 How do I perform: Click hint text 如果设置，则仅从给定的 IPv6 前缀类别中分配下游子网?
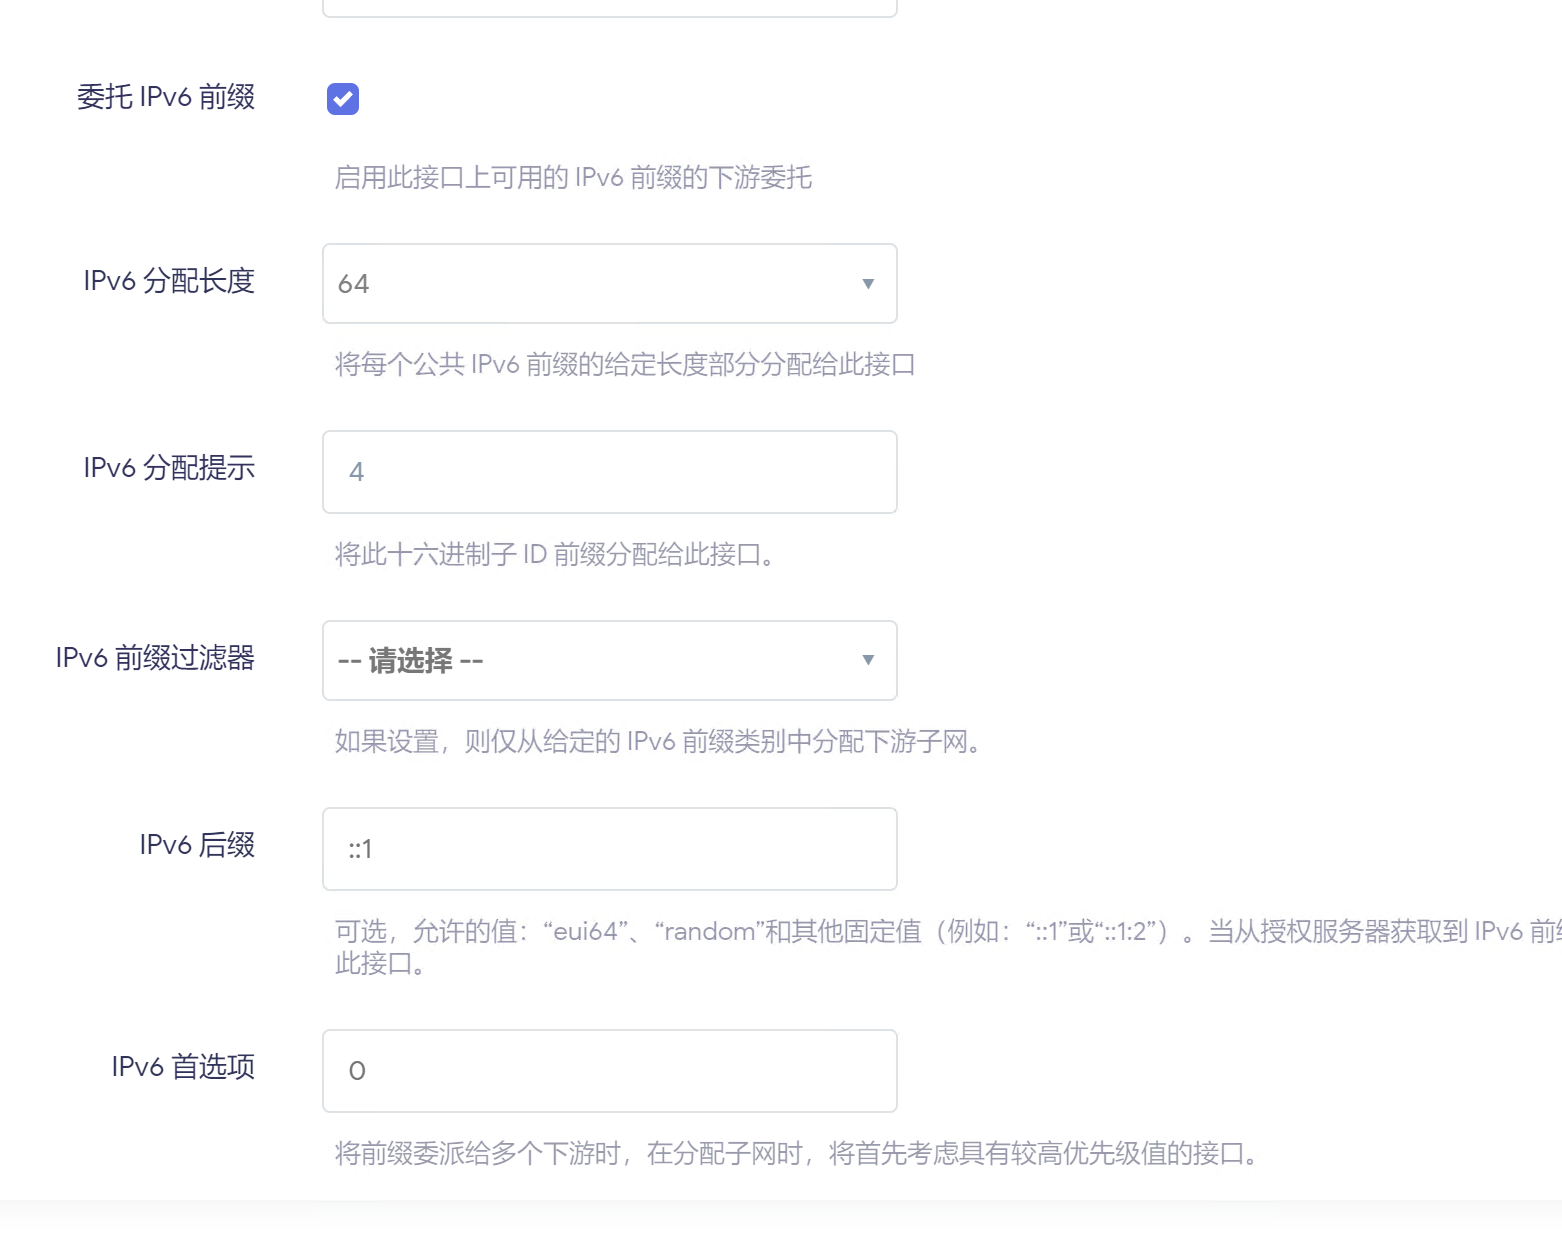[660, 742]
